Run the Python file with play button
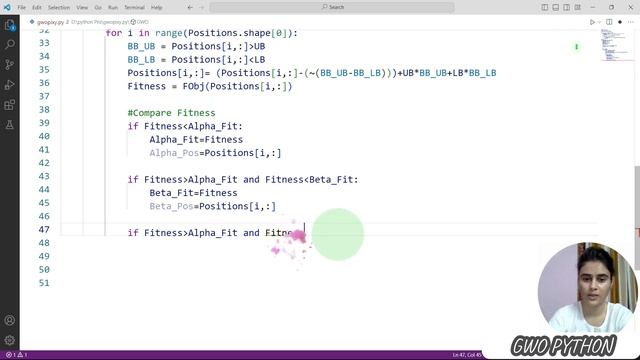The height and width of the screenshot is (360, 640). 592,22
